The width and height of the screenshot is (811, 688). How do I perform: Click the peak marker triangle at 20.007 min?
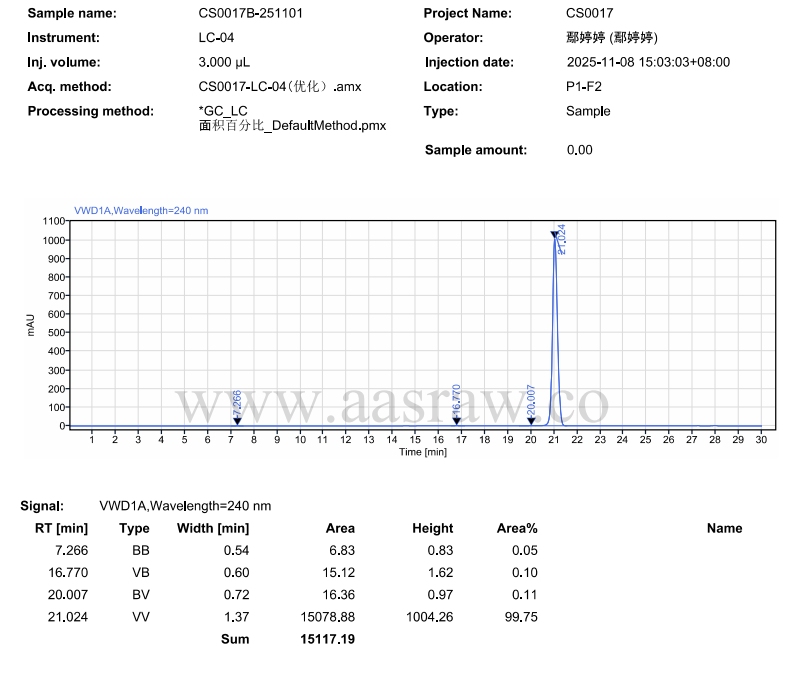(531, 421)
